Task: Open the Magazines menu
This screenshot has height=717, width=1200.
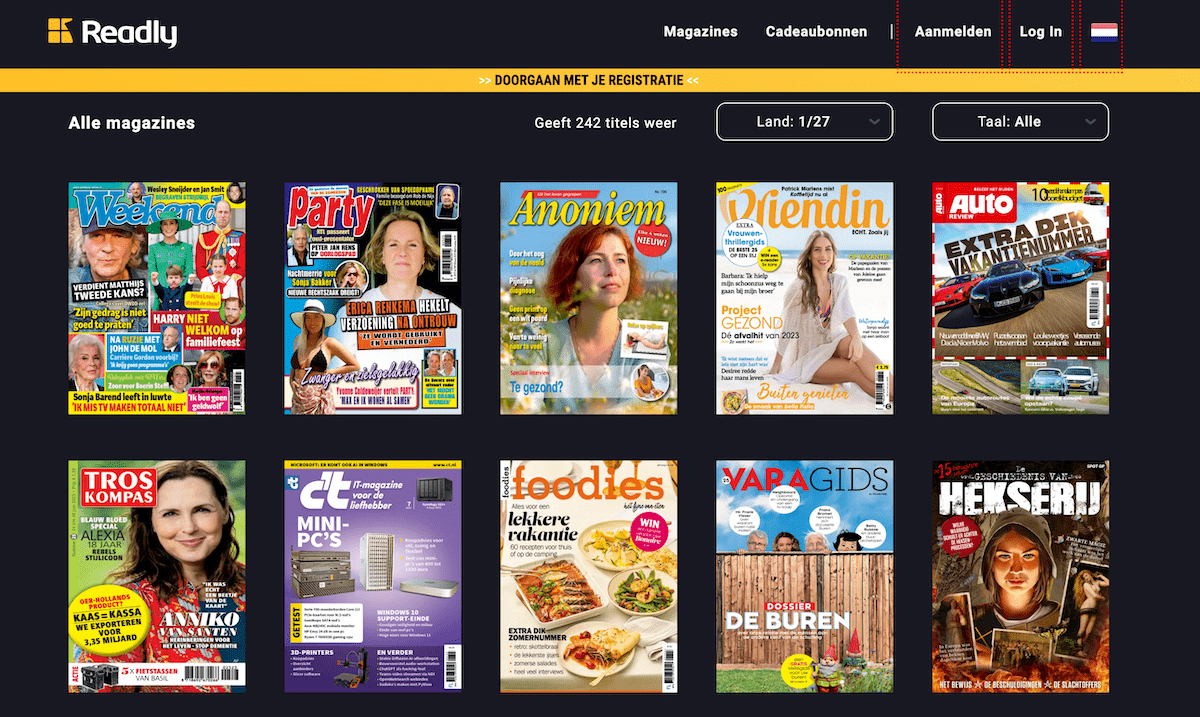Action: [x=700, y=32]
